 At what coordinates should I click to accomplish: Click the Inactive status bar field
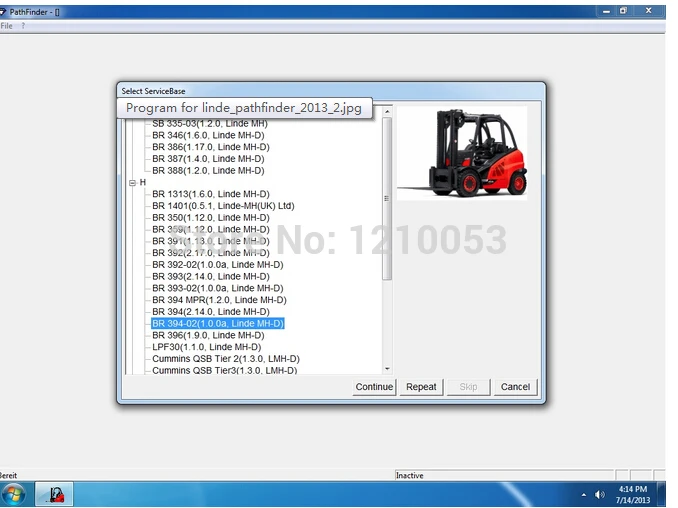pos(504,475)
